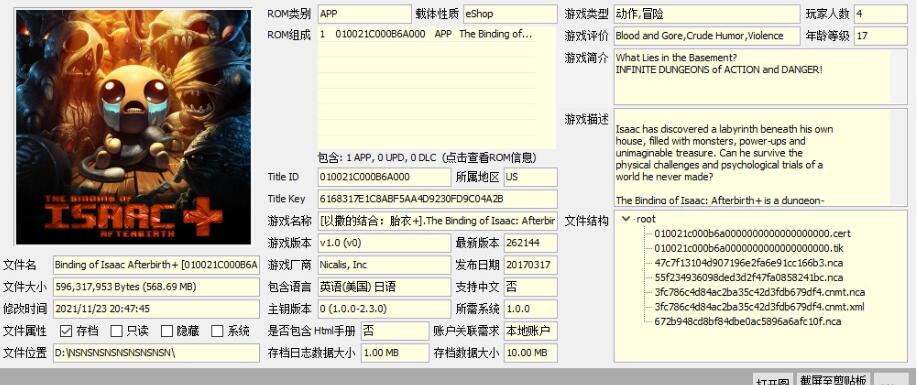The width and height of the screenshot is (917, 385).
Task: Enable the 系统 system attribute checkbox
Action: [217, 331]
